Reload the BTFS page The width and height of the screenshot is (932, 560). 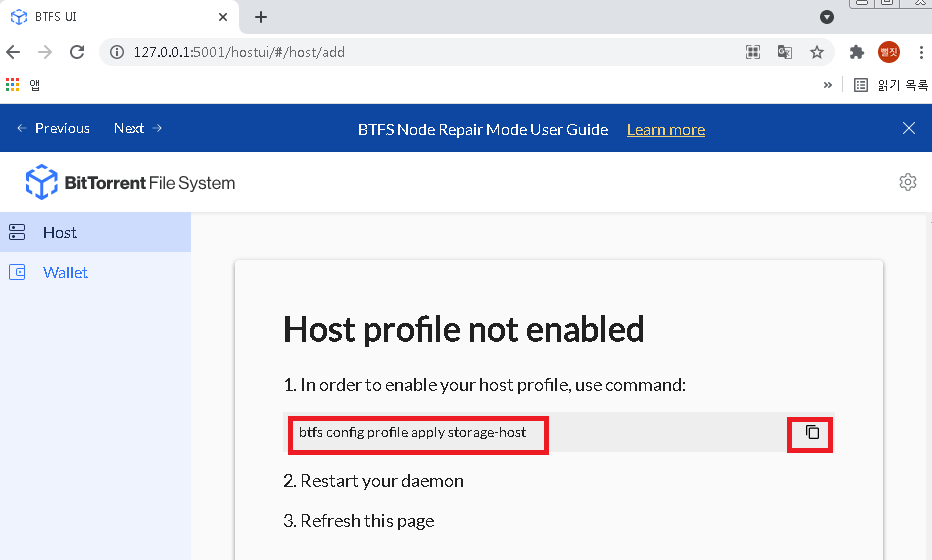(77, 52)
